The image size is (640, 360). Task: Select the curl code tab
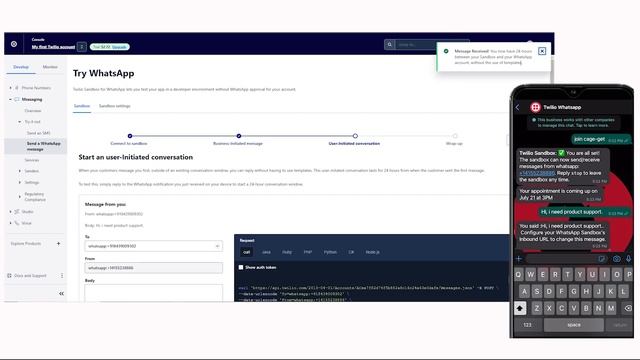click(247, 252)
